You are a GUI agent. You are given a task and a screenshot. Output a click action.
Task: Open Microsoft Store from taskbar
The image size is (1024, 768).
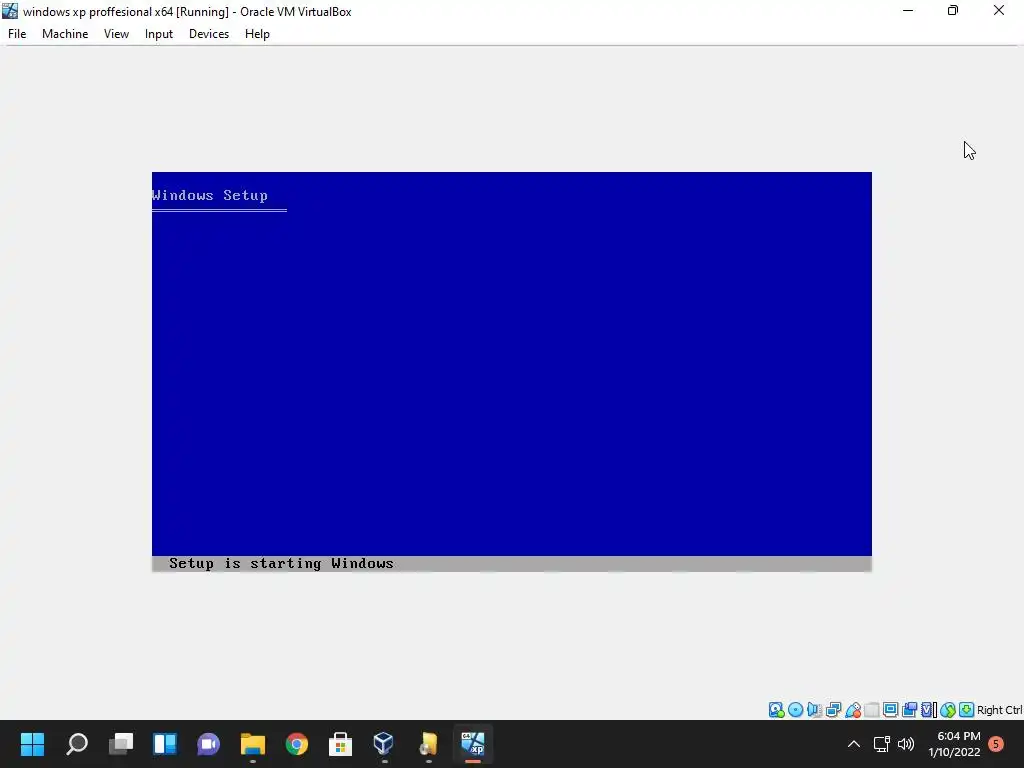[340, 744]
